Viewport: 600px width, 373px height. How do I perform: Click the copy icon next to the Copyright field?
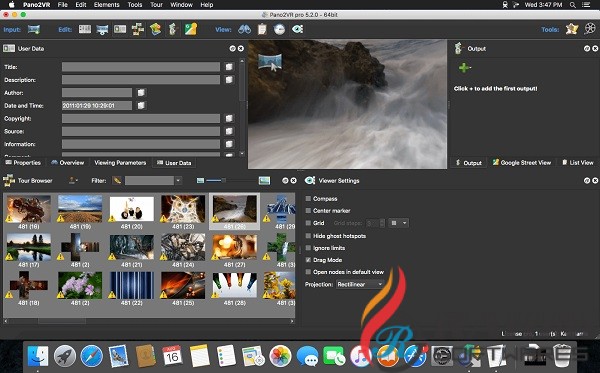(x=229, y=119)
